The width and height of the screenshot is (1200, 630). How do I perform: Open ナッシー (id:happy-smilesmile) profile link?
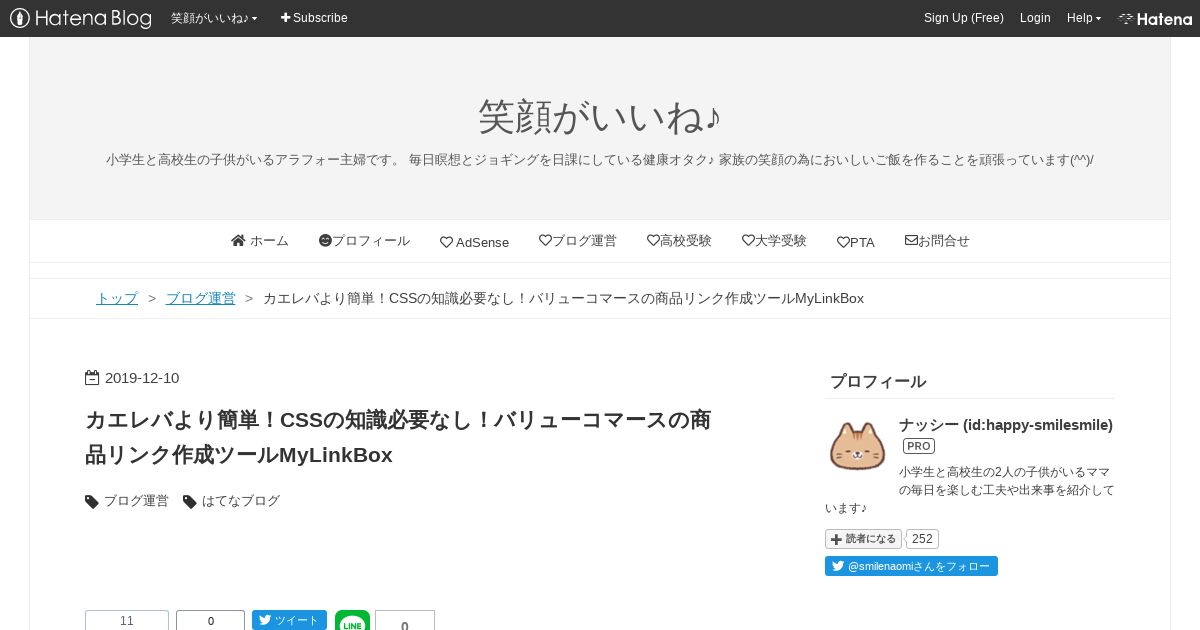click(1006, 425)
